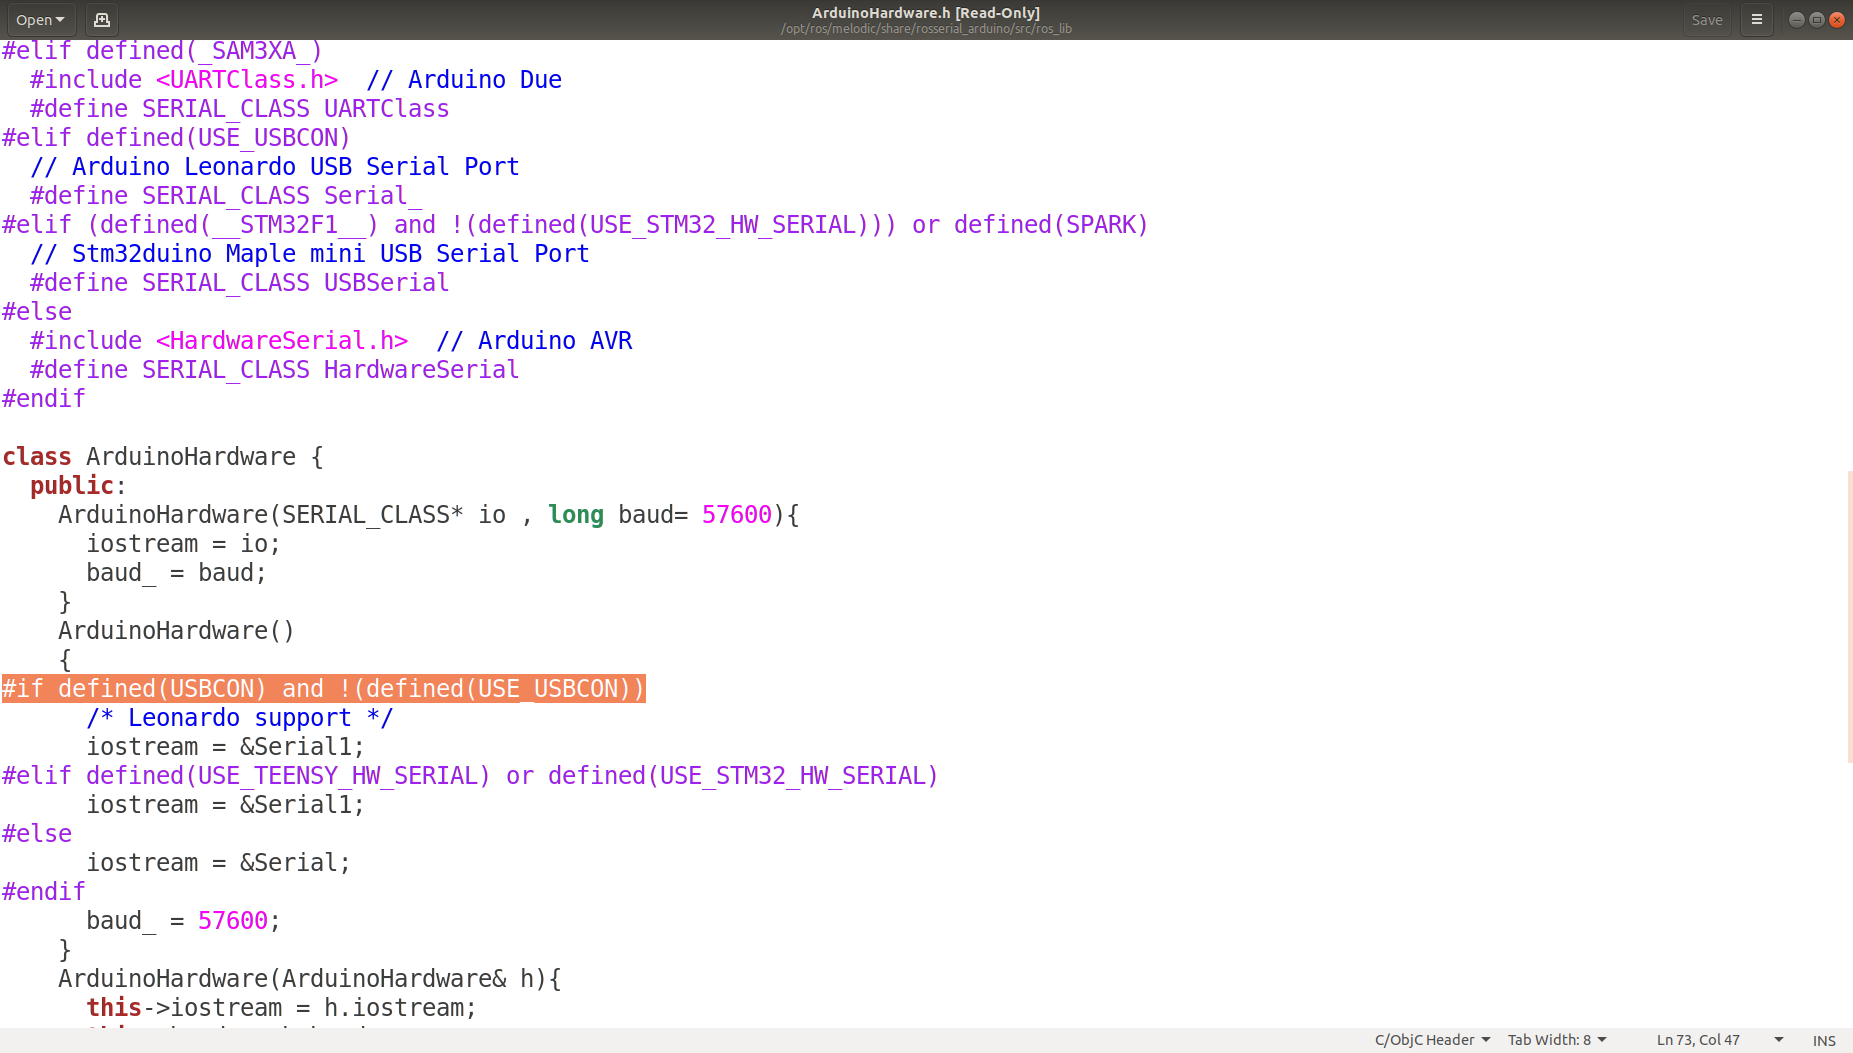The height and width of the screenshot is (1053, 1853).
Task: Place cursor on the #endif line below HardwareSerial
Action: pos(43,398)
